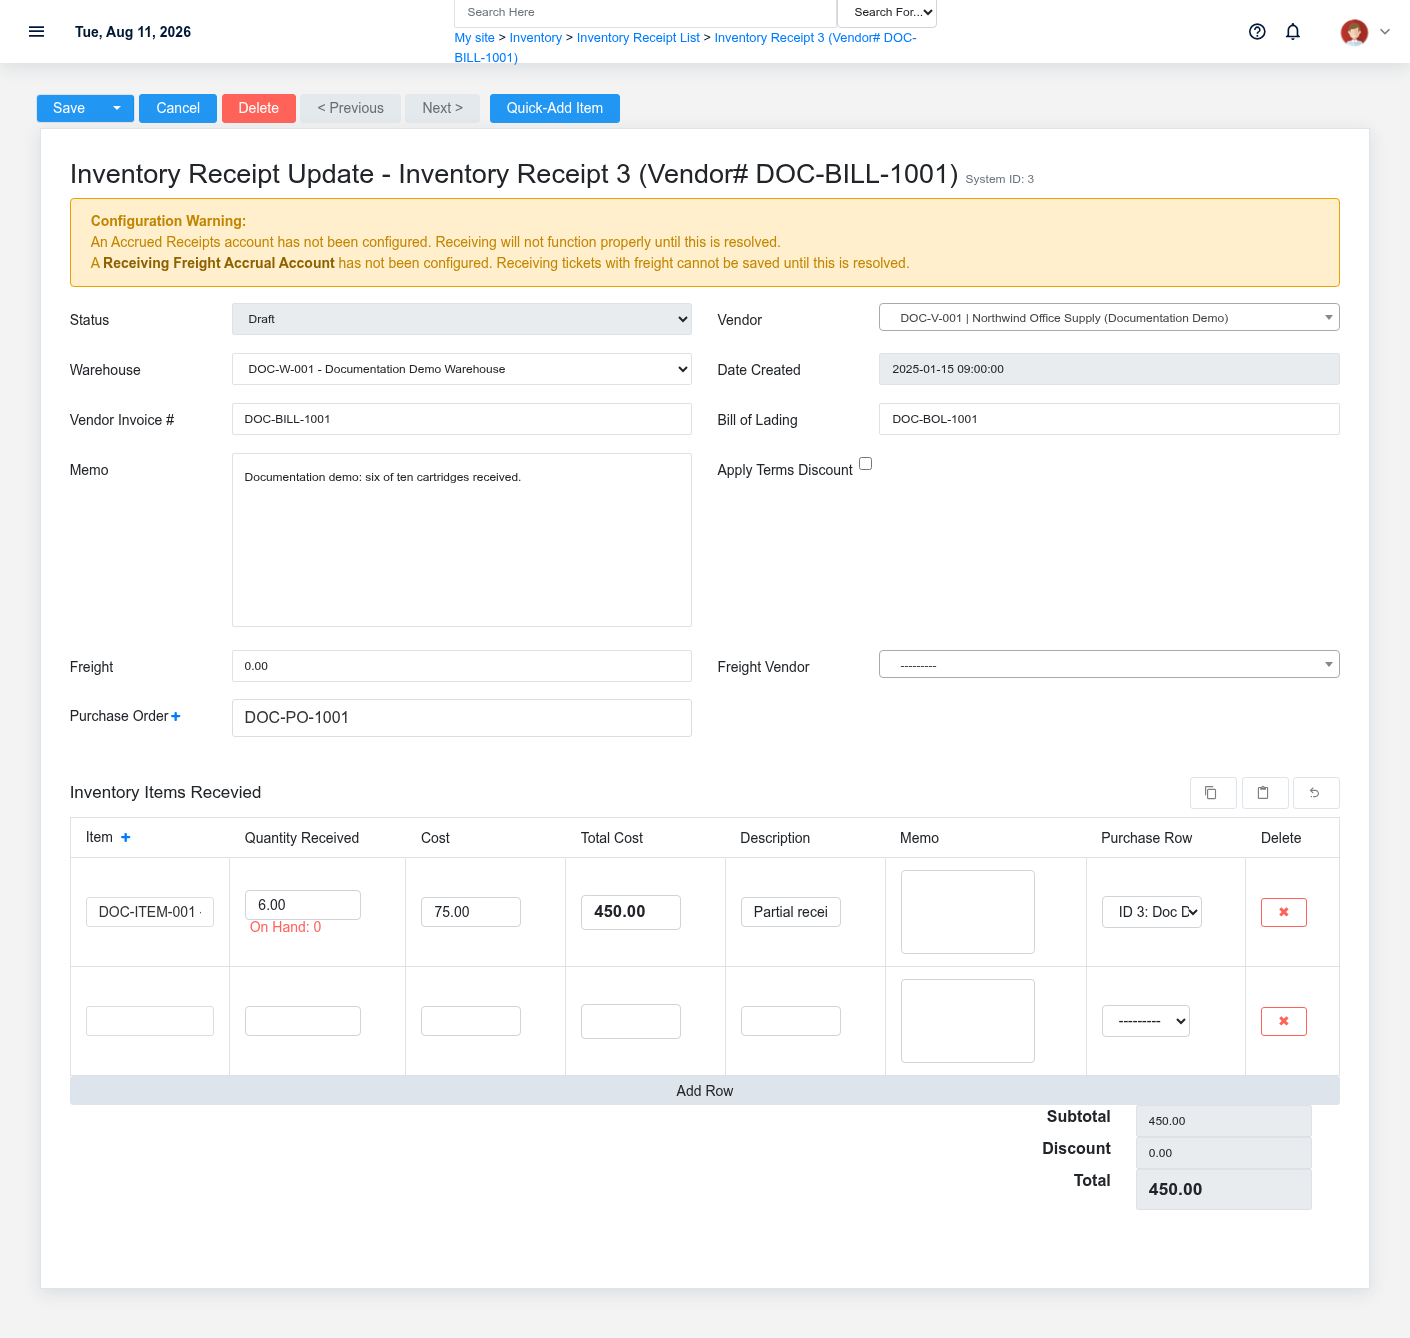
Task: Click the Subtotal value 450.00
Action: point(1224,1121)
